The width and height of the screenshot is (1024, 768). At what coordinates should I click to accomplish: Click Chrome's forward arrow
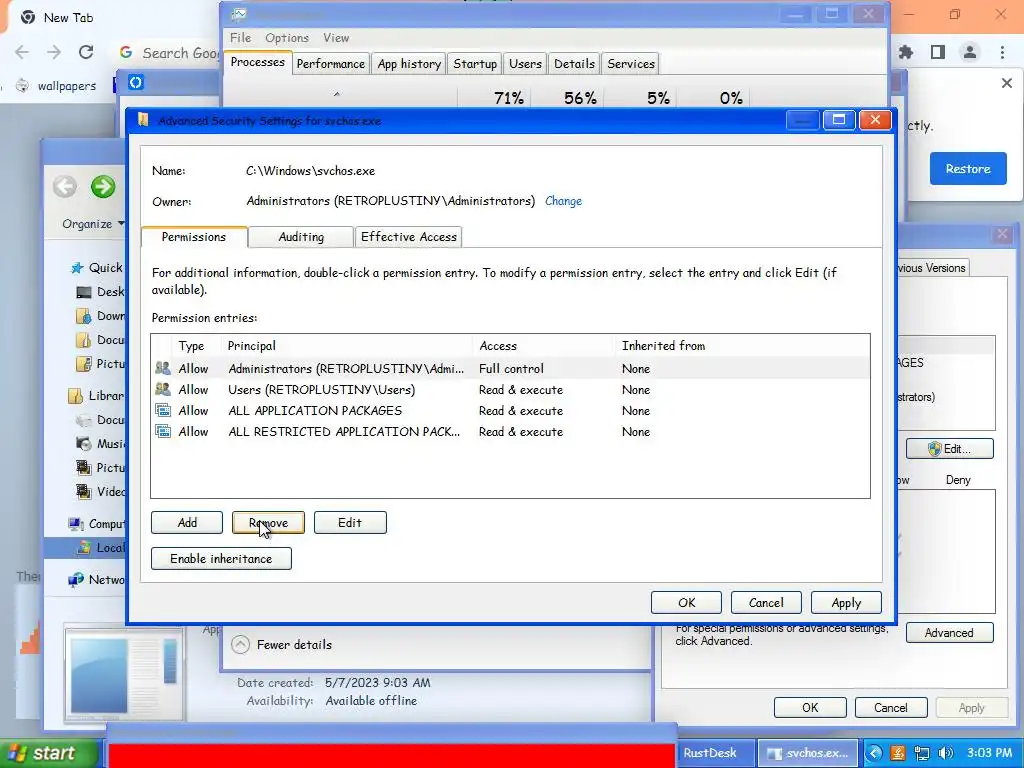[54, 52]
